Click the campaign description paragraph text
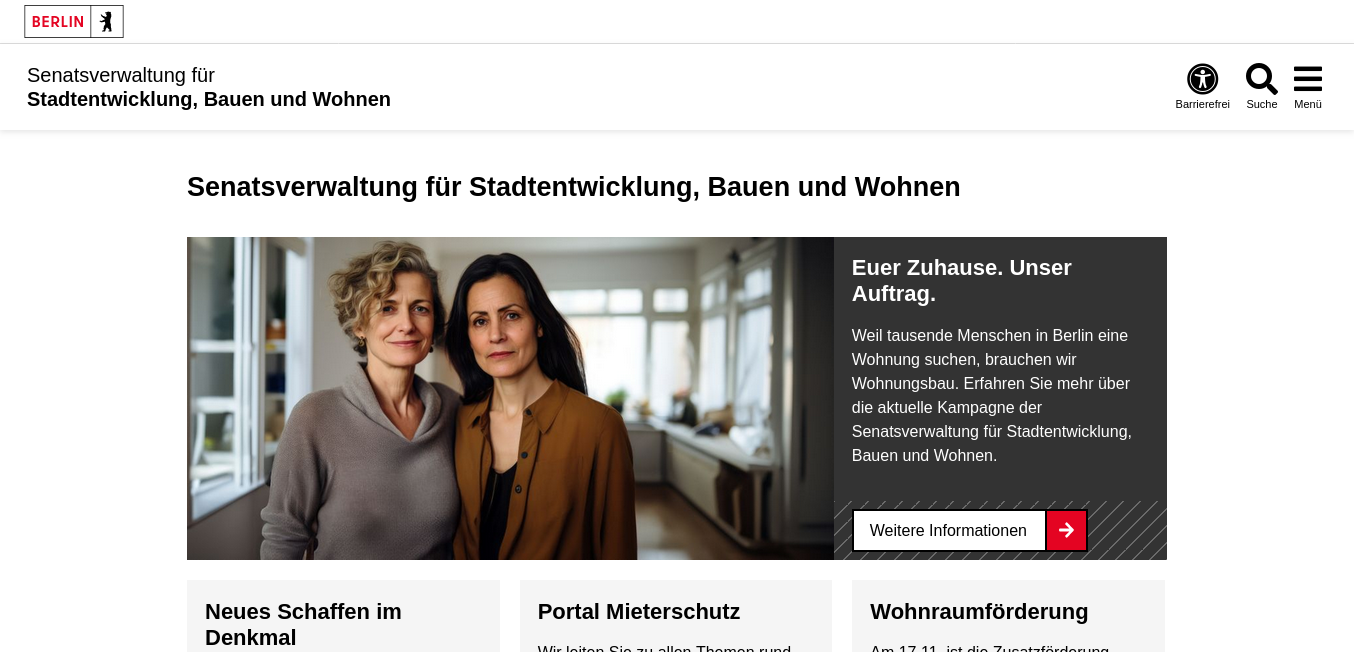Viewport: 1366px width, 652px height. click(992, 396)
